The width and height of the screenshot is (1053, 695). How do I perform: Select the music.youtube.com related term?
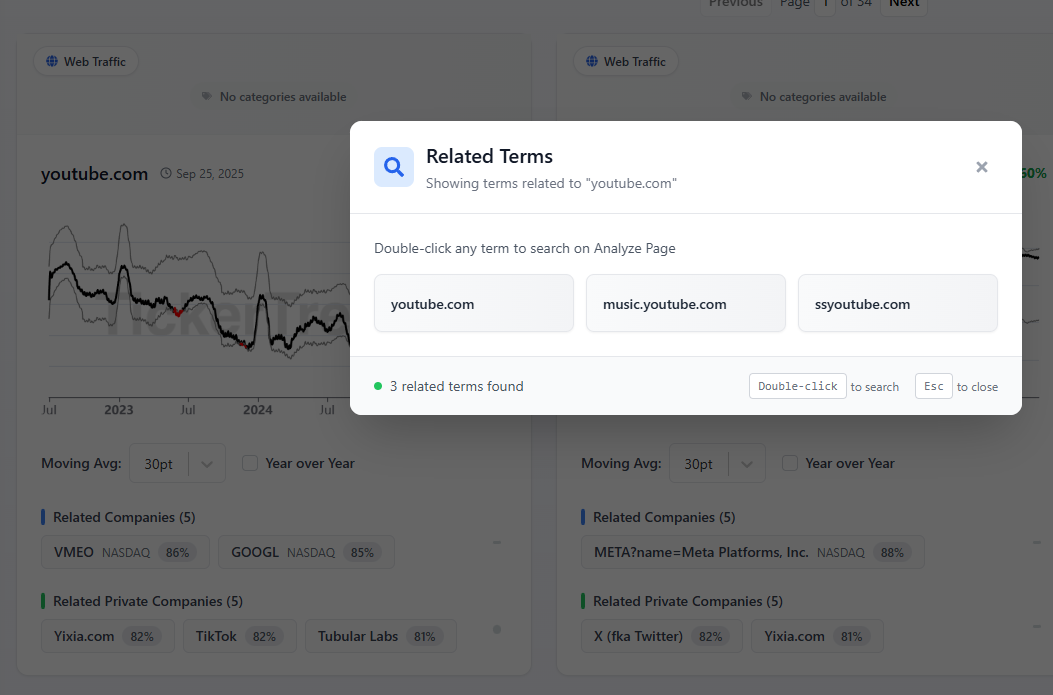point(686,304)
